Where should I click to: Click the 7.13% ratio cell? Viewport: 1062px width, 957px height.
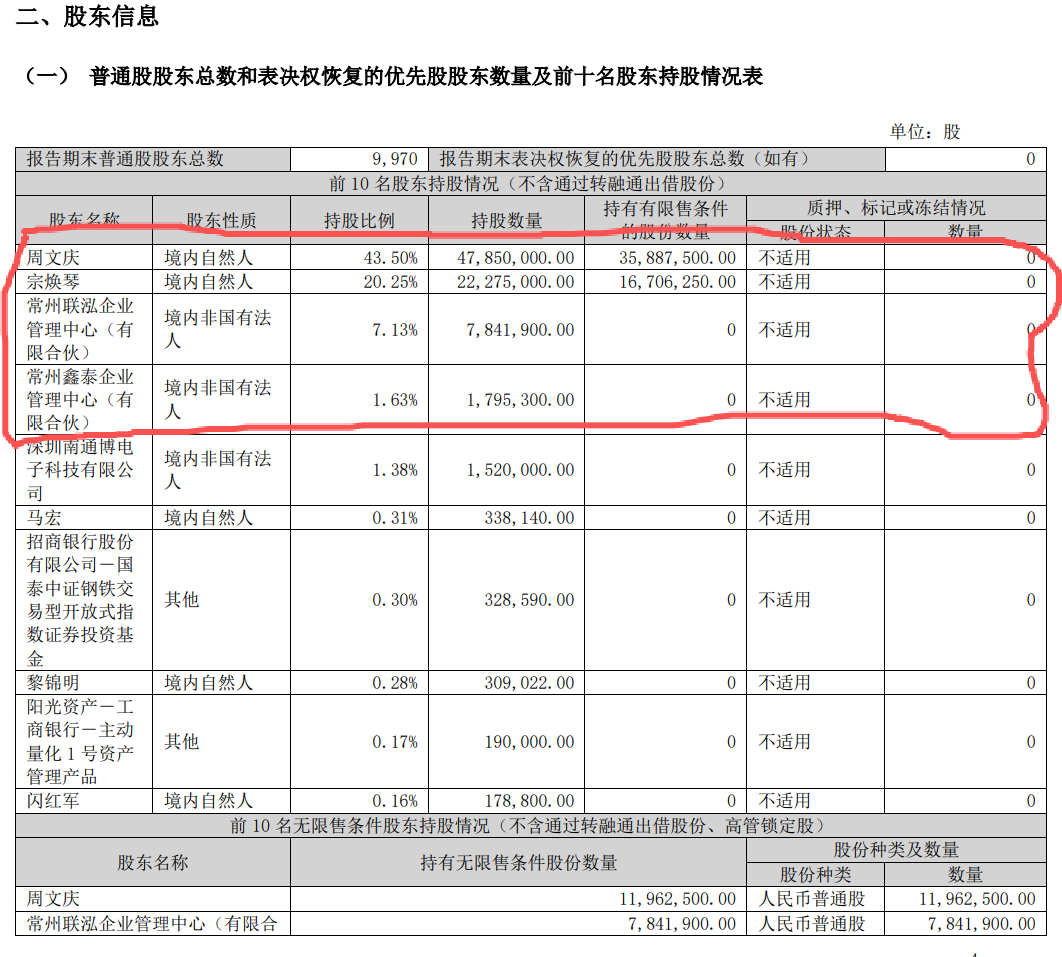(395, 330)
